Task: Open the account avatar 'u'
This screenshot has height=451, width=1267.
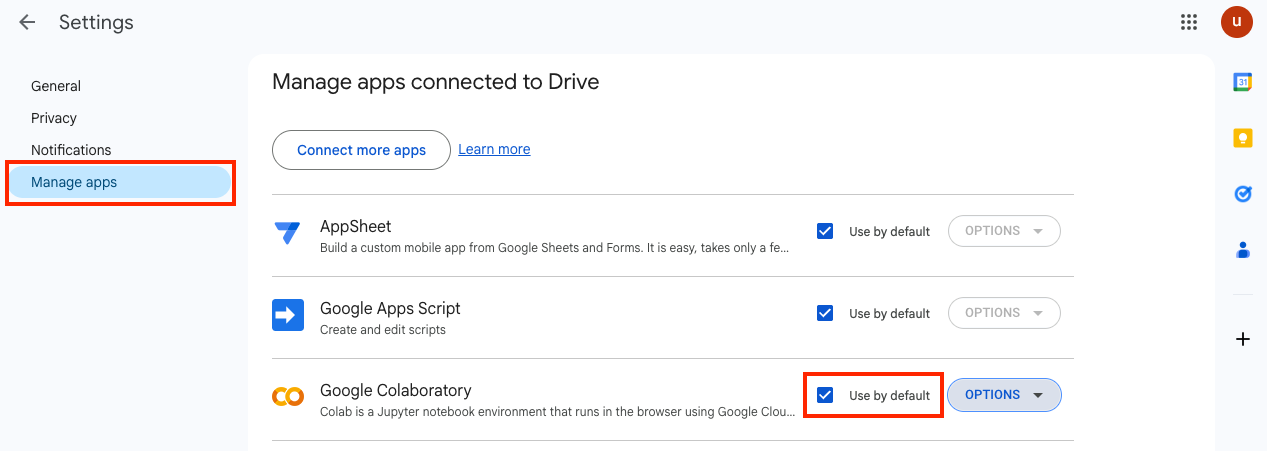Action: [x=1237, y=22]
